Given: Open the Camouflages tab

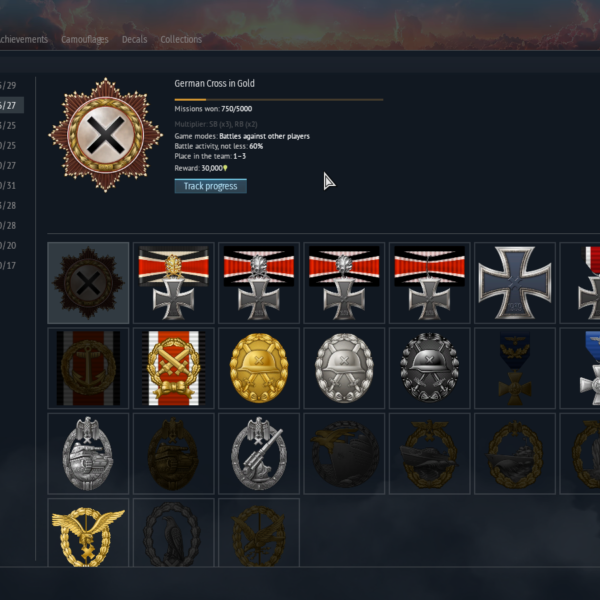Looking at the screenshot, I should tap(85, 39).
